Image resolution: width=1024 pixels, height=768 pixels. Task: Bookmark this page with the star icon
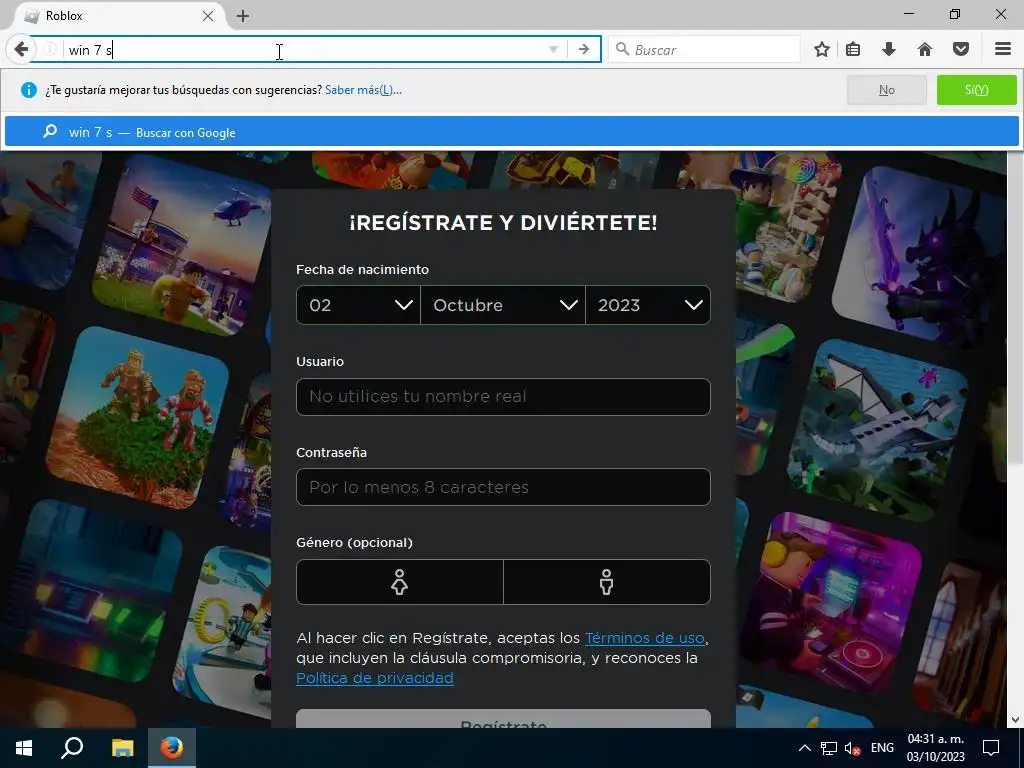(x=822, y=50)
